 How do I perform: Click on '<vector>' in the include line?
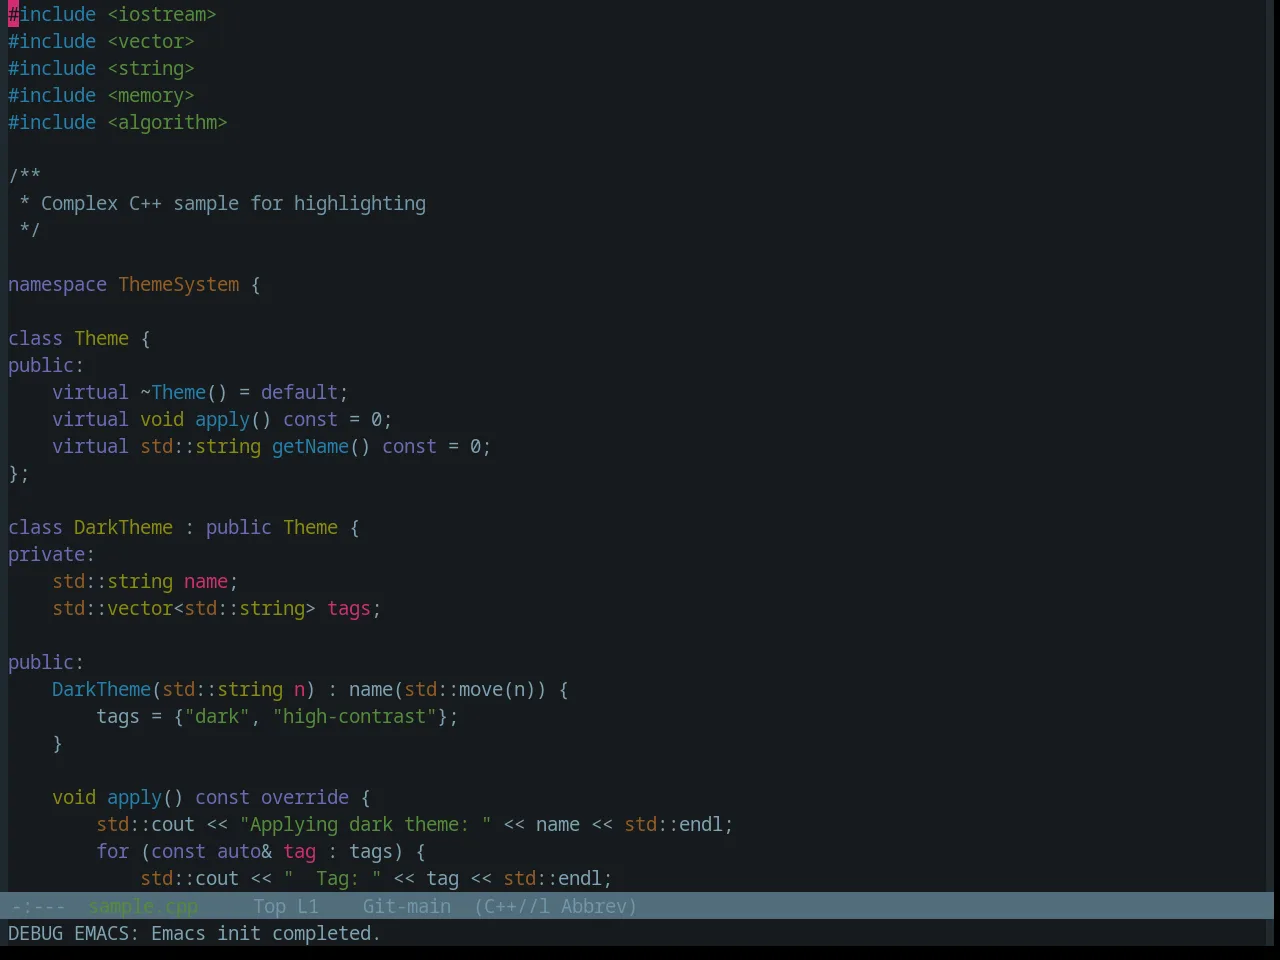(151, 42)
